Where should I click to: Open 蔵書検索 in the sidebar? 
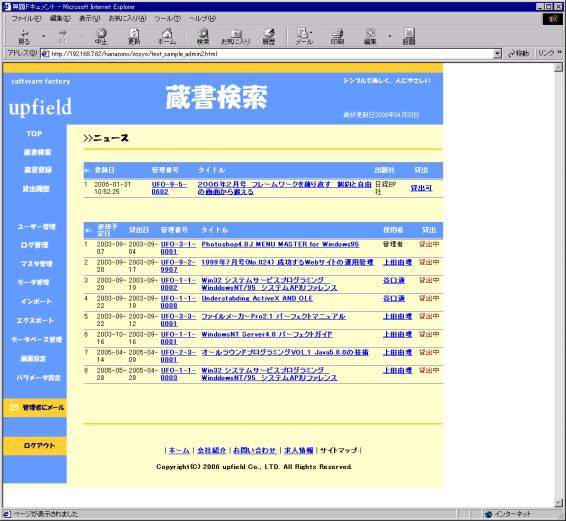[x=38, y=152]
